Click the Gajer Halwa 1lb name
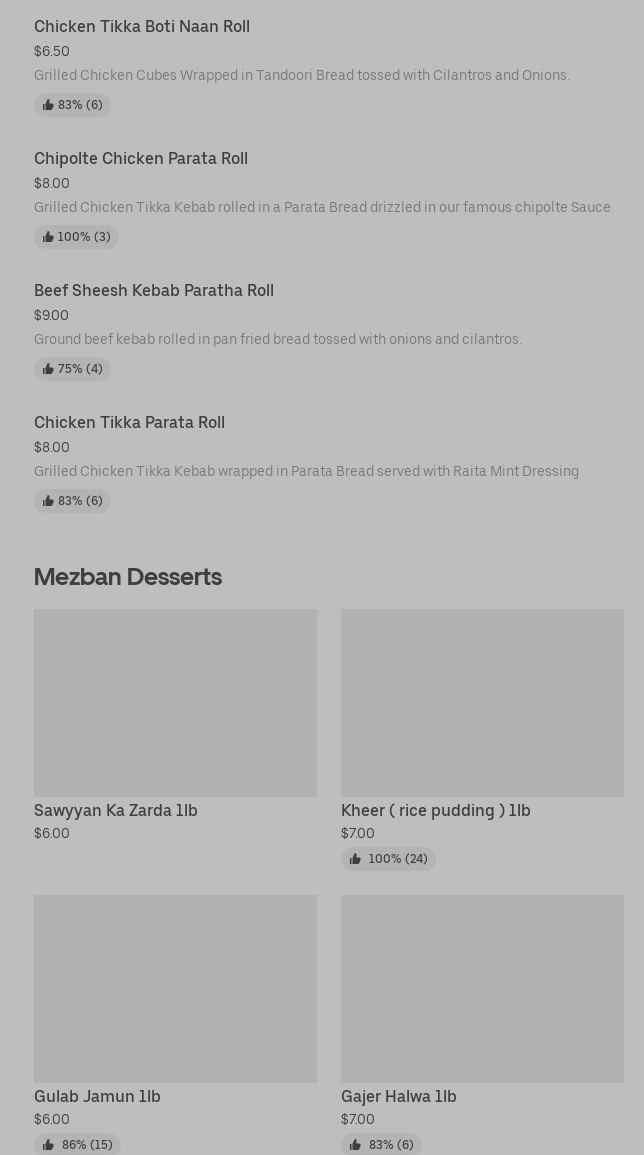Screen dimensions: 644x1155 coord(399,1097)
